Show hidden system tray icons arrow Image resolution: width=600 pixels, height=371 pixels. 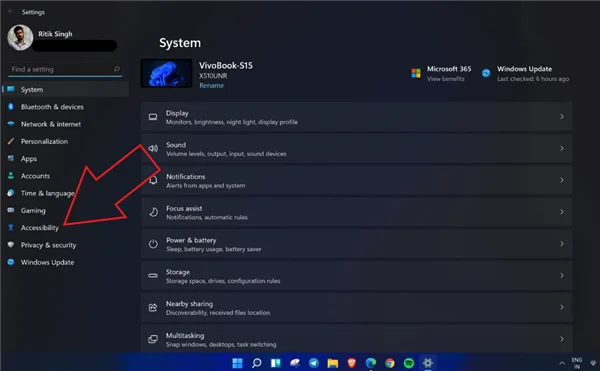[561, 363]
